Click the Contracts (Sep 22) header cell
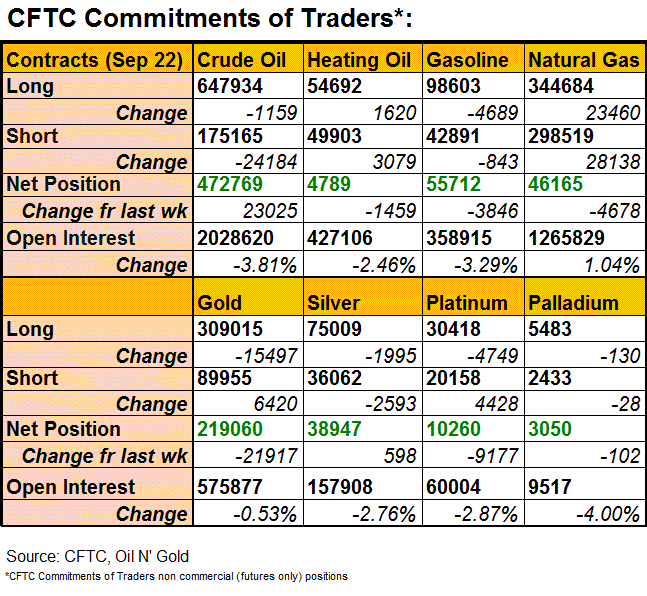Image resolution: width=647 pixels, height=596 pixels. [x=95, y=60]
